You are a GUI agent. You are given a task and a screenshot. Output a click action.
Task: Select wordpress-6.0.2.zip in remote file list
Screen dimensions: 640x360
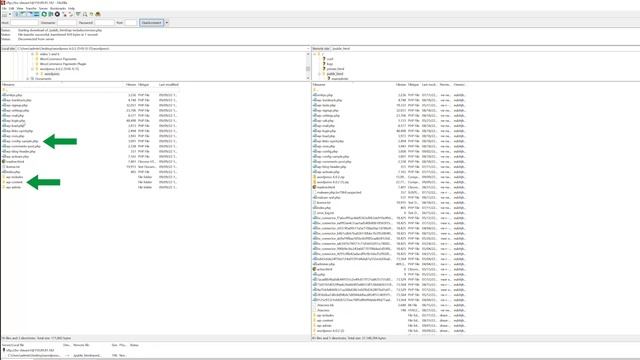331,177
